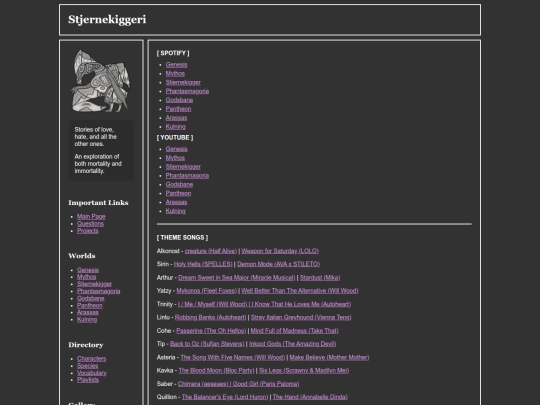Play Back to Oz (Sufjan Stevens) link
The image size is (540, 405).
pos(207,344)
